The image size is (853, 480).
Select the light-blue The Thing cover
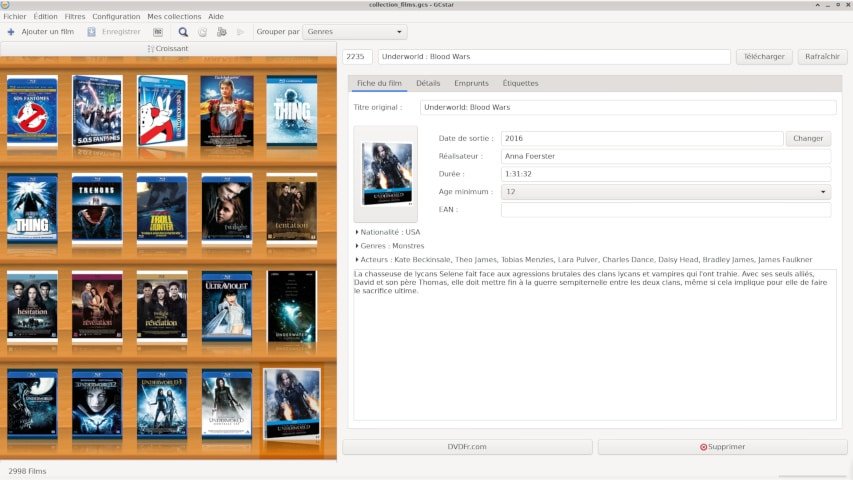[292, 112]
